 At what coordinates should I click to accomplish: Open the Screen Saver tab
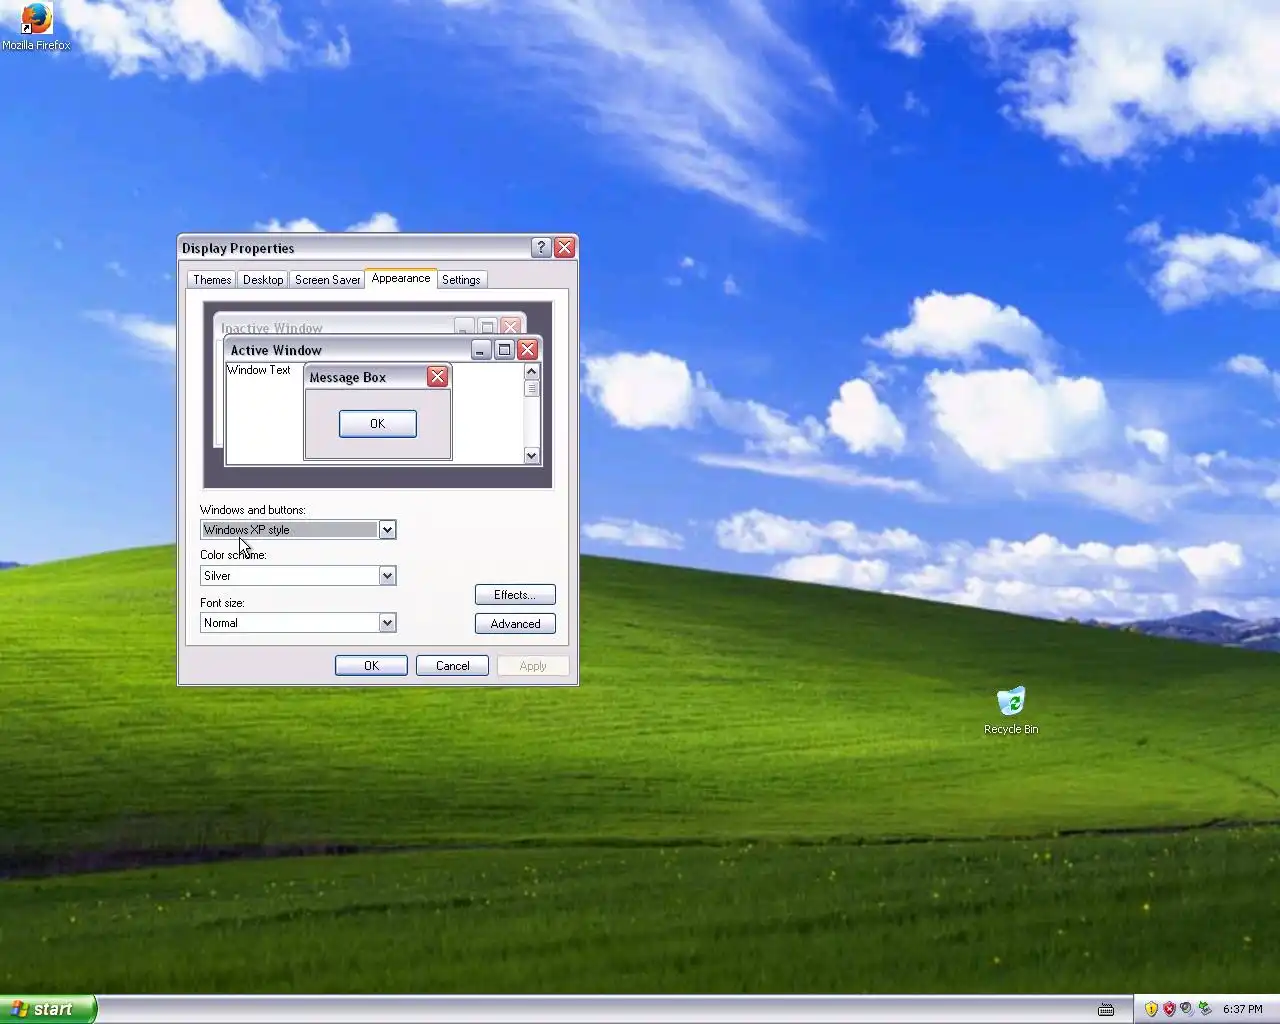(x=327, y=280)
